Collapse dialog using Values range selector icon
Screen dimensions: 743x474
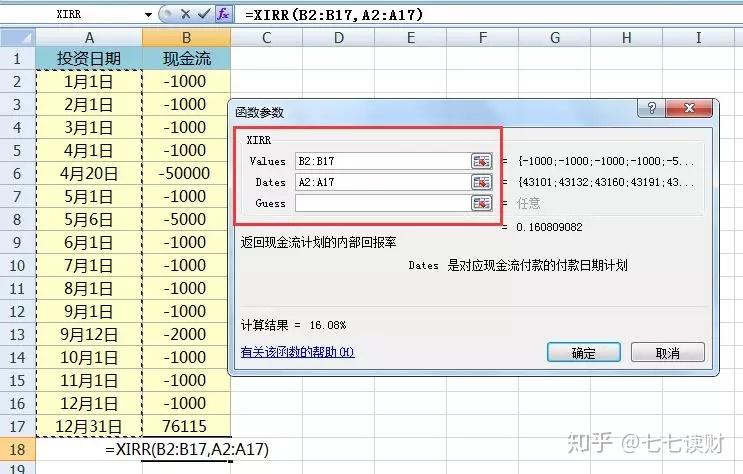[481, 161]
